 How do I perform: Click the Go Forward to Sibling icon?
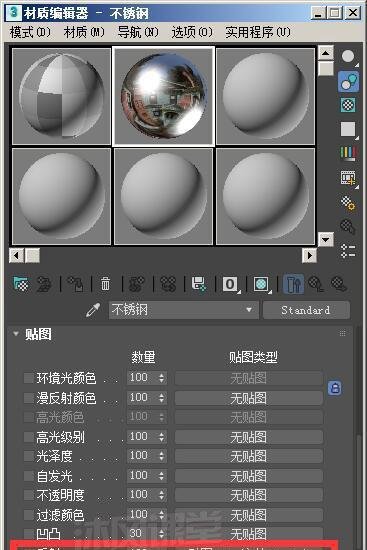pos(339,284)
